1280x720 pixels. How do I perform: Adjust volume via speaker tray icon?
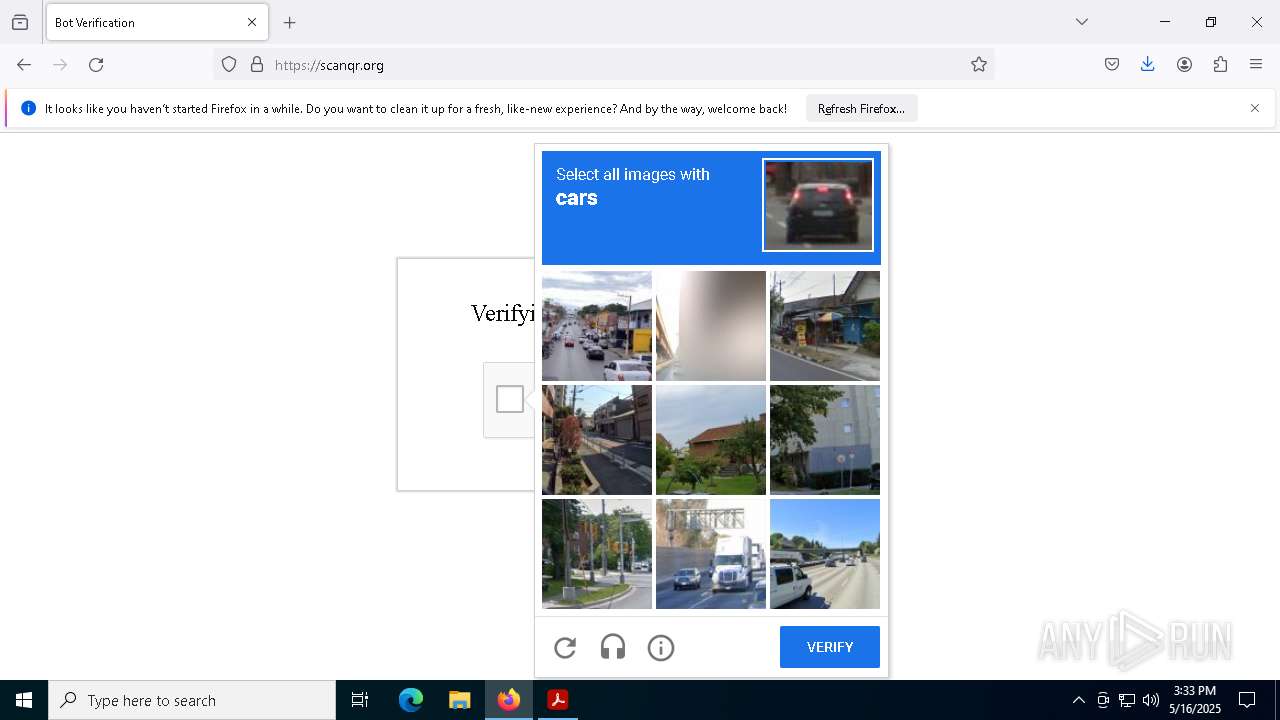(x=1151, y=700)
